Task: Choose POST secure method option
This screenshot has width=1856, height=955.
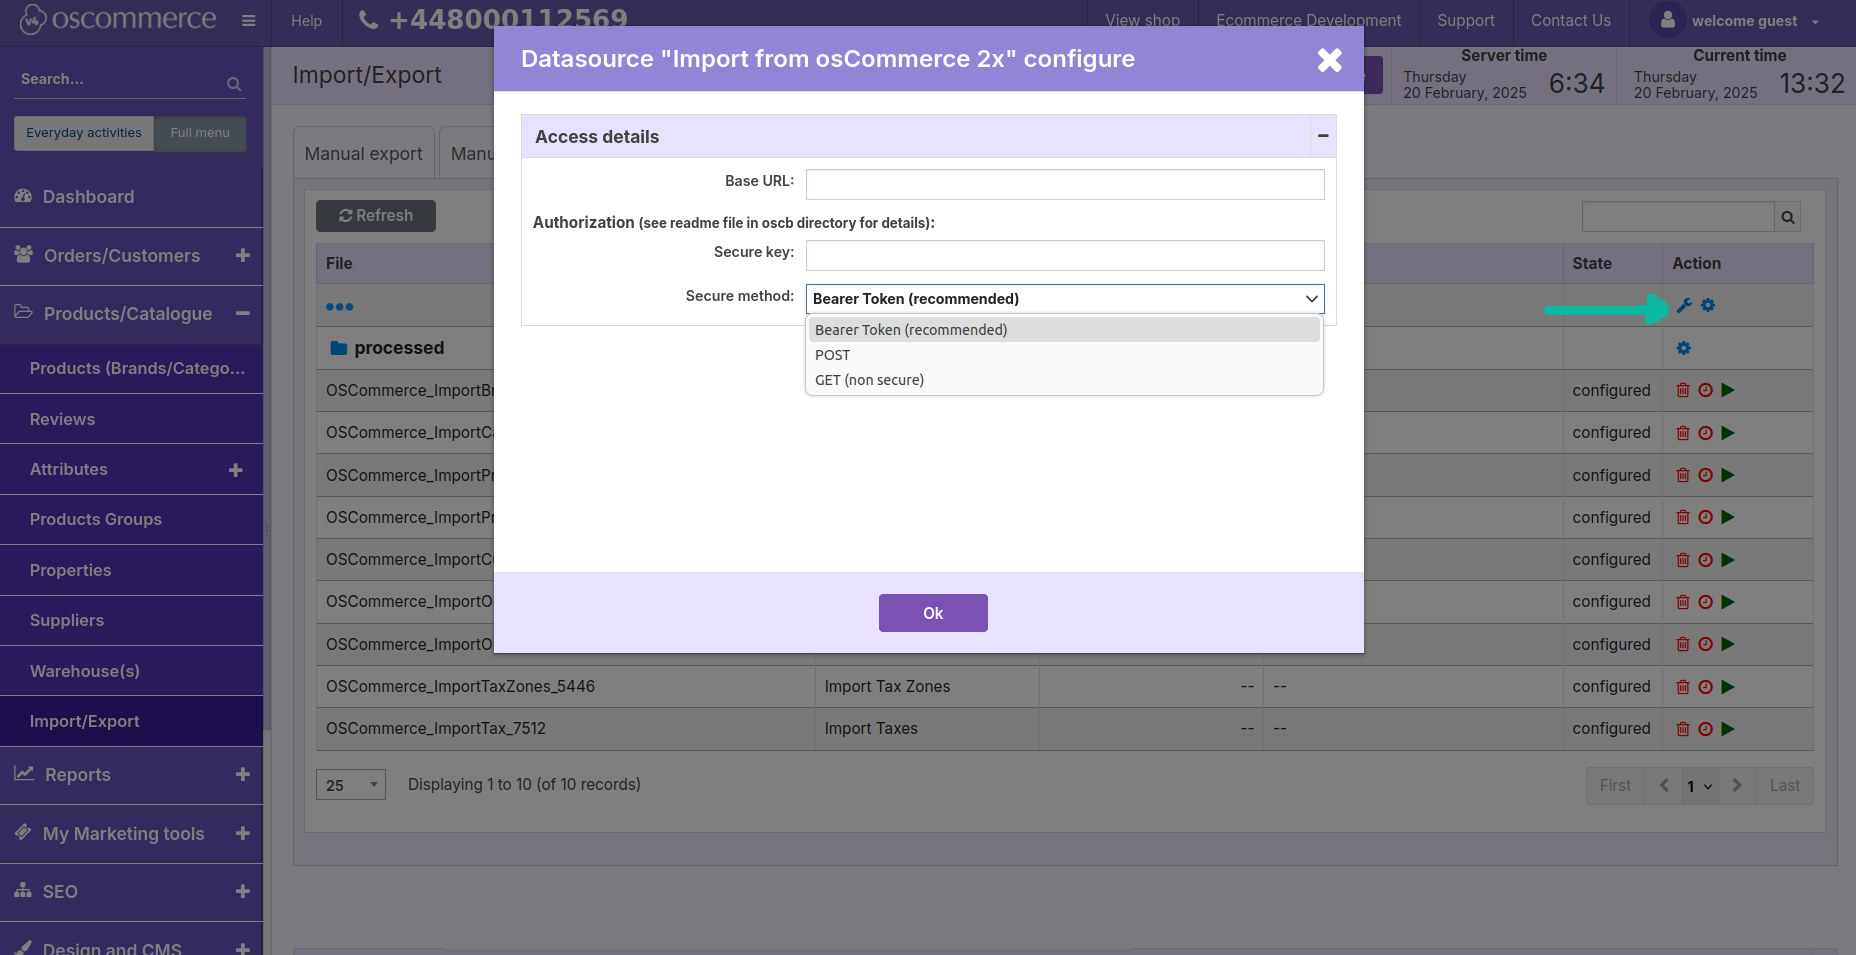Action: click(1064, 355)
